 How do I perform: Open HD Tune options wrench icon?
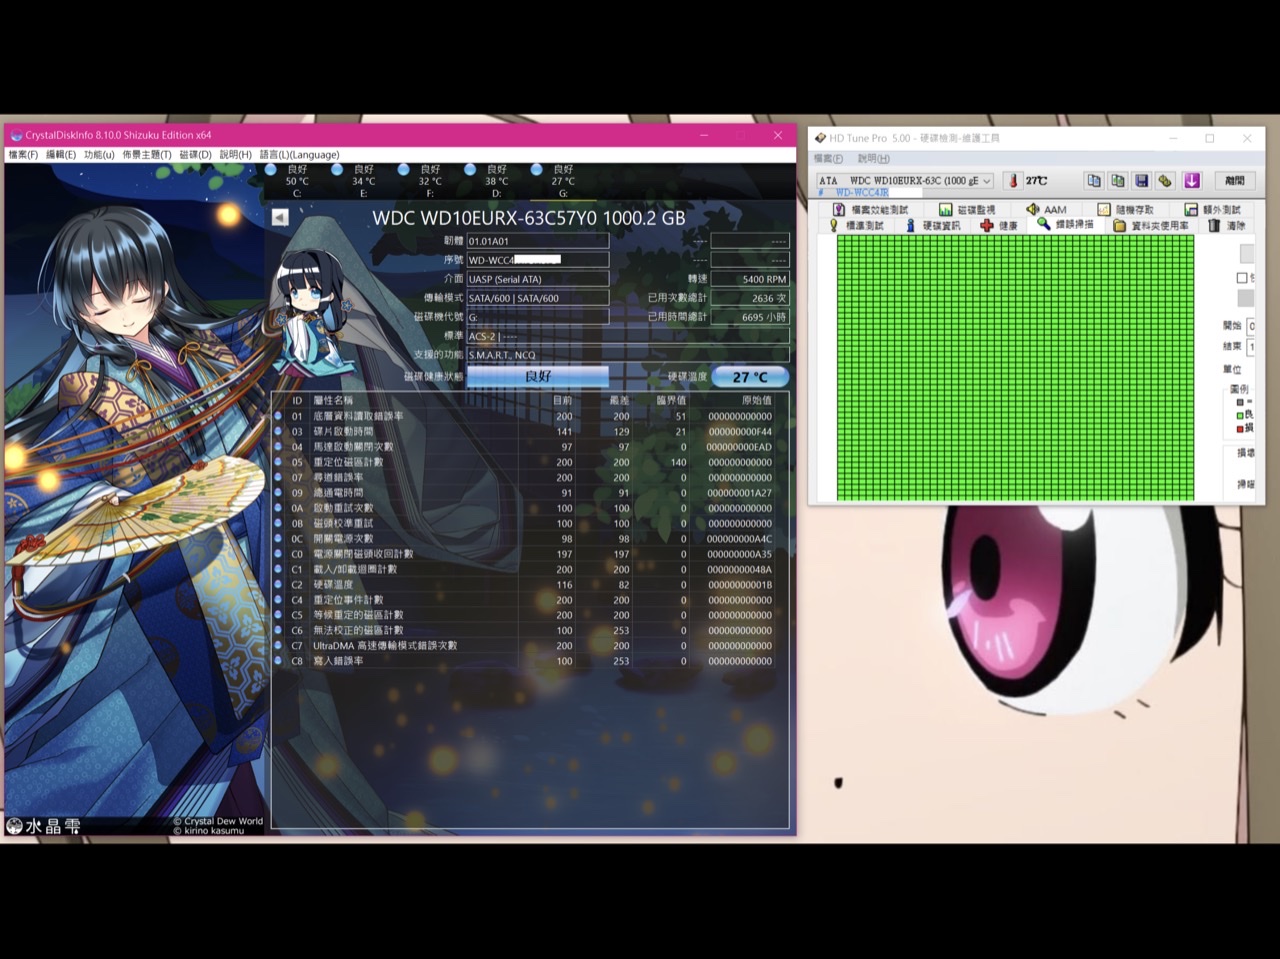click(1165, 181)
